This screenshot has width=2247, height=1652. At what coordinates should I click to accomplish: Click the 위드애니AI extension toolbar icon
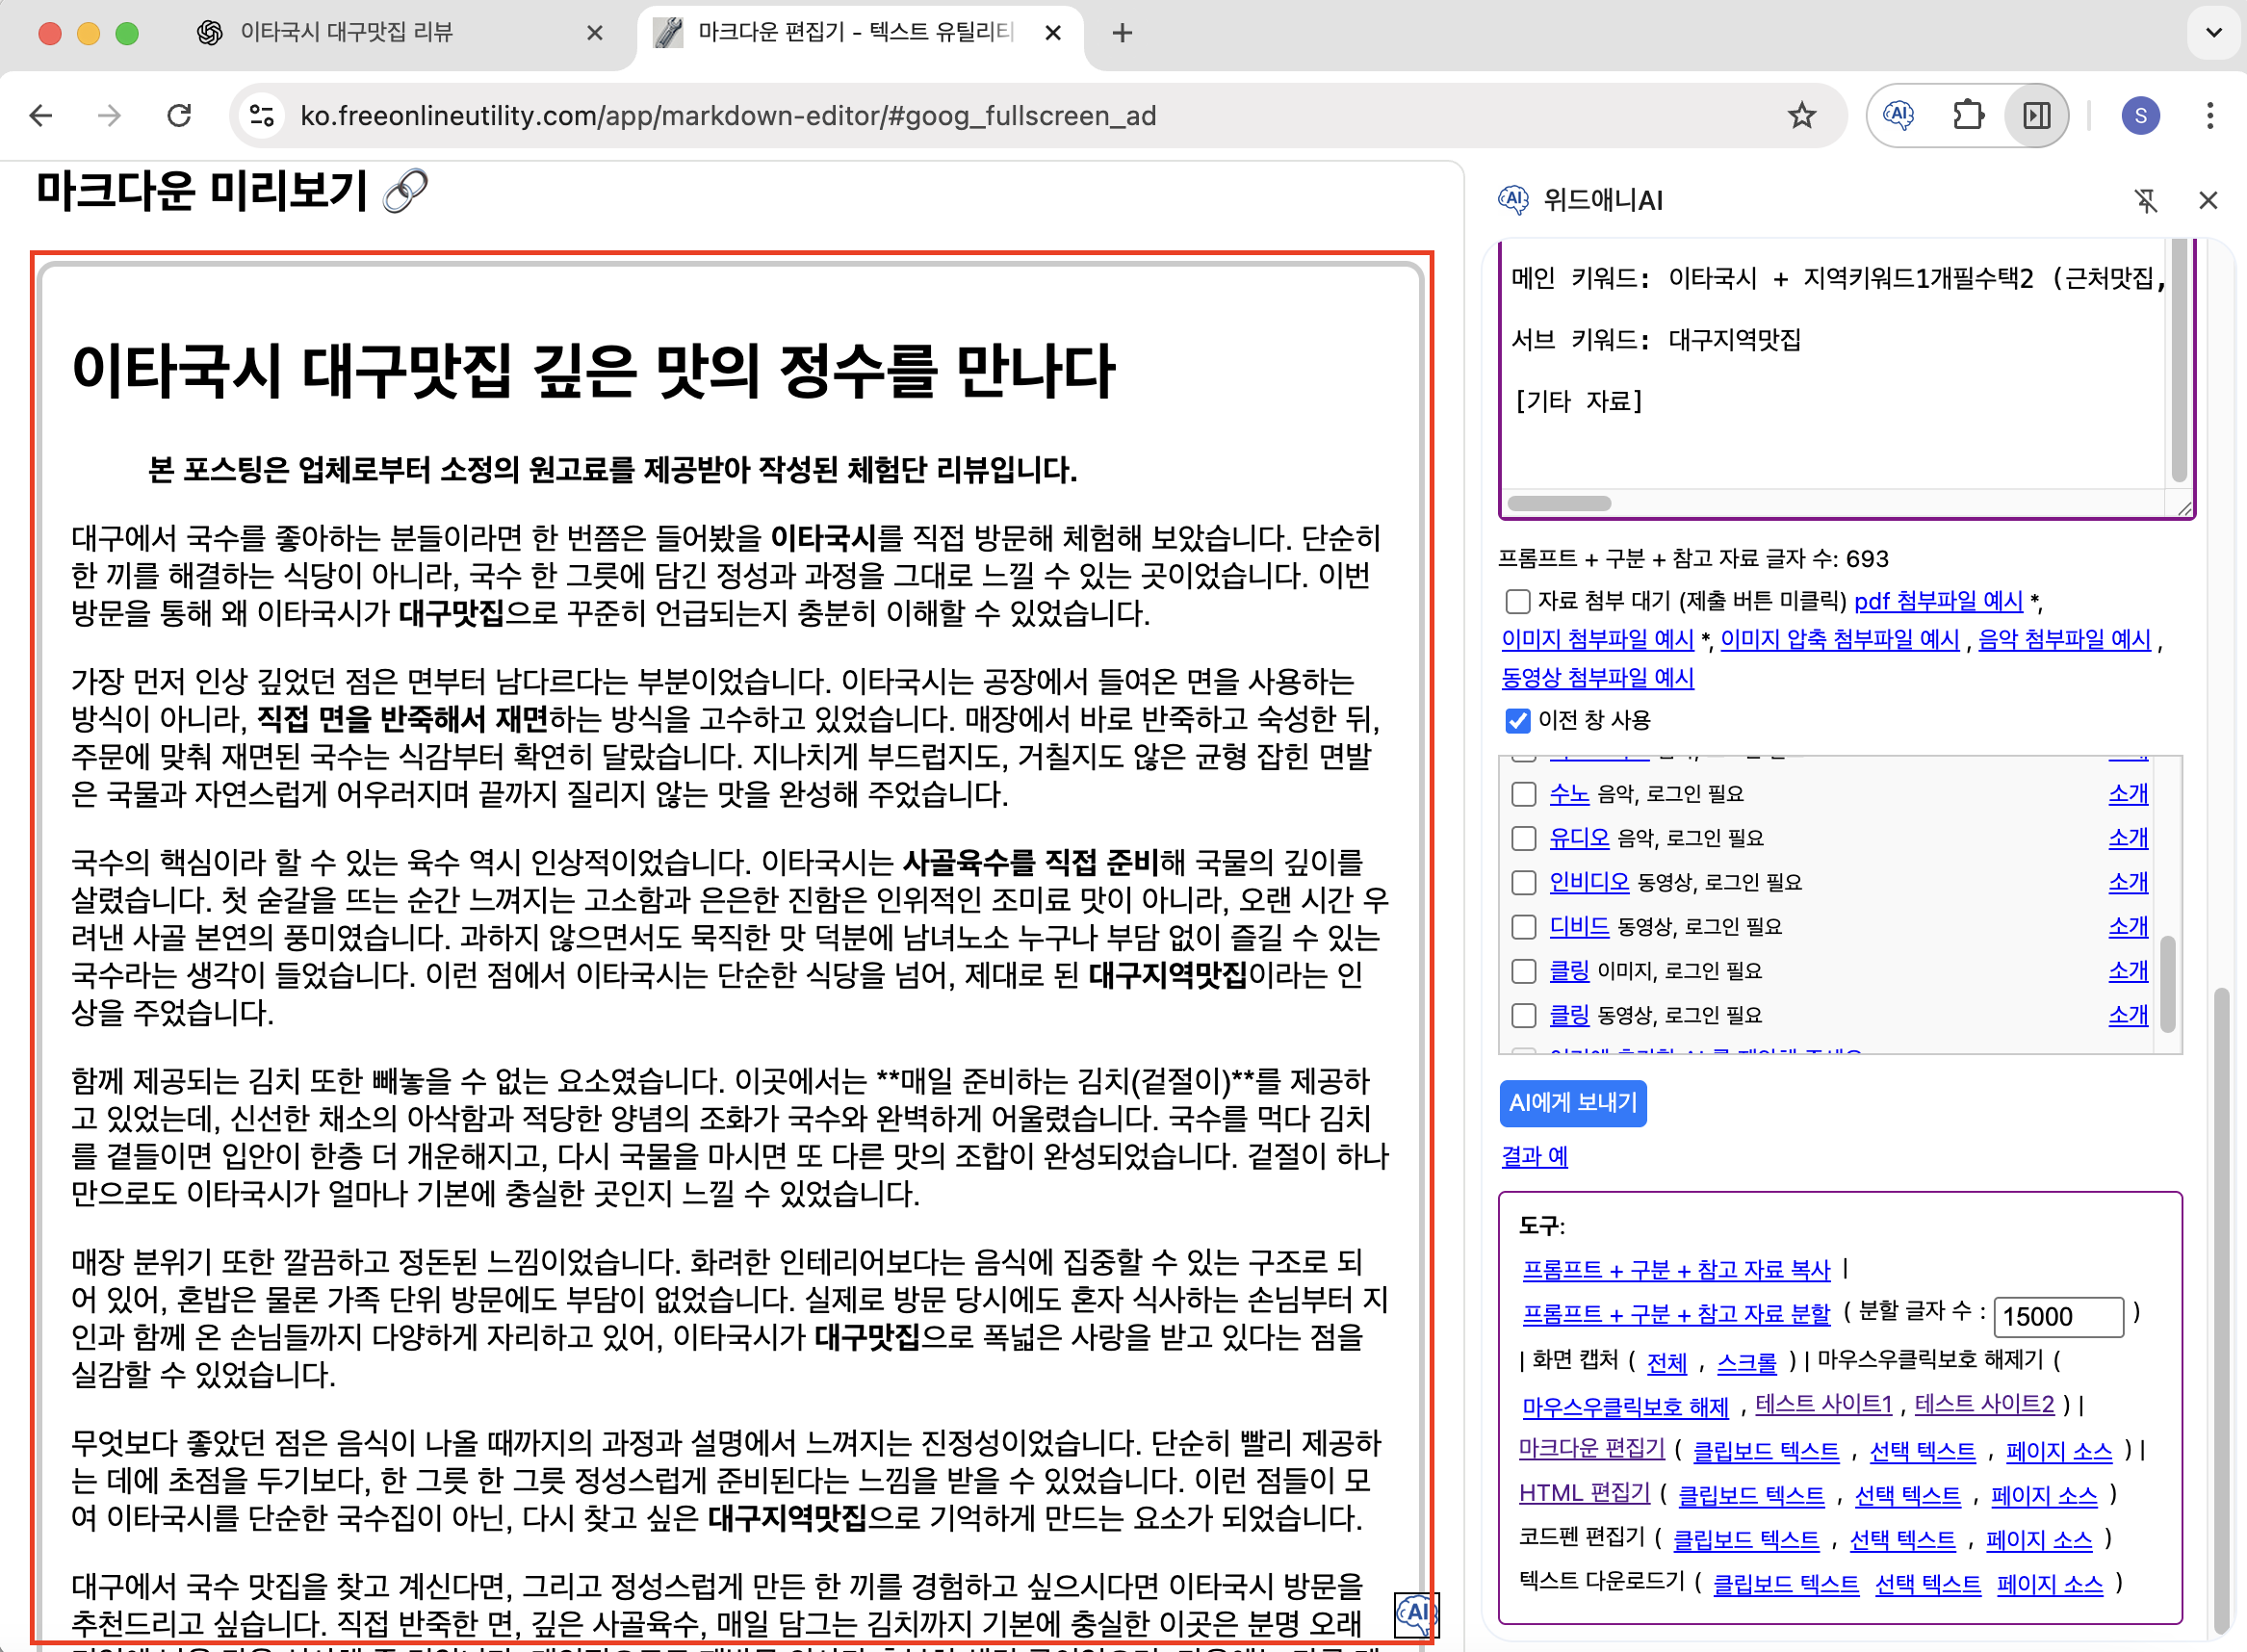1898,116
